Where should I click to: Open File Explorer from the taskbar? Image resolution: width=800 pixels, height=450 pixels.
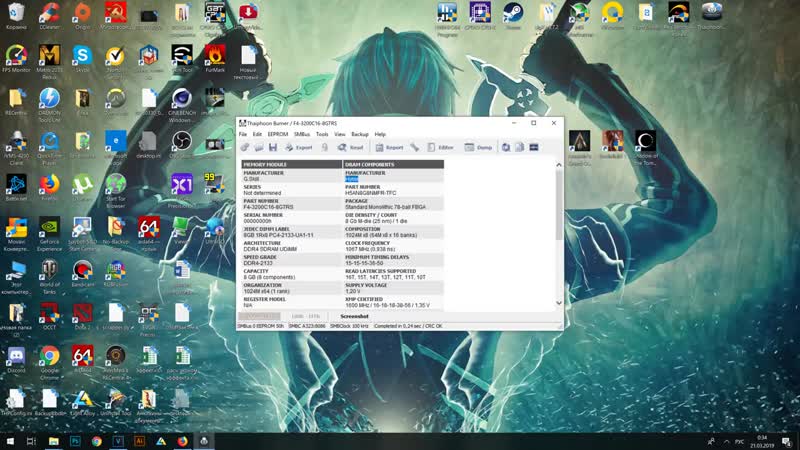coord(54,441)
